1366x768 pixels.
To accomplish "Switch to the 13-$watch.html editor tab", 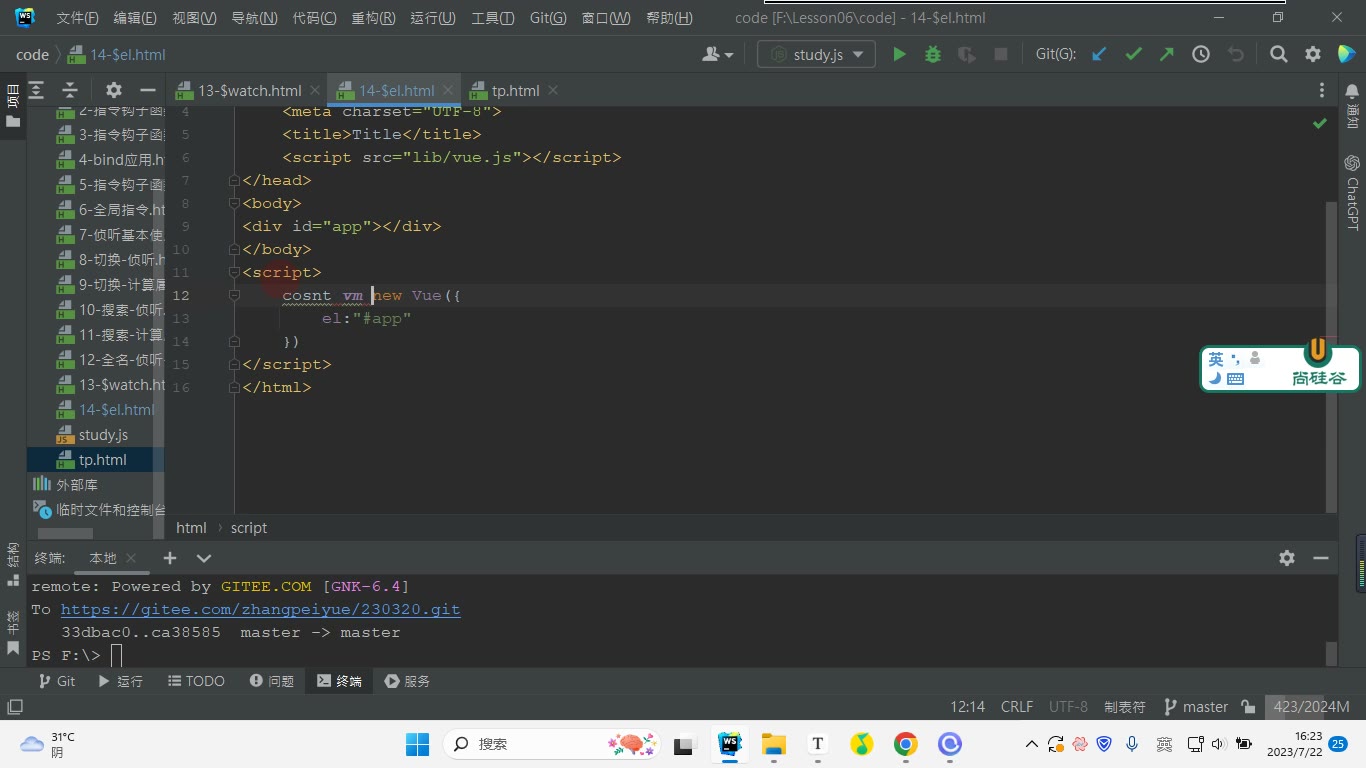I will pyautogui.click(x=249, y=90).
